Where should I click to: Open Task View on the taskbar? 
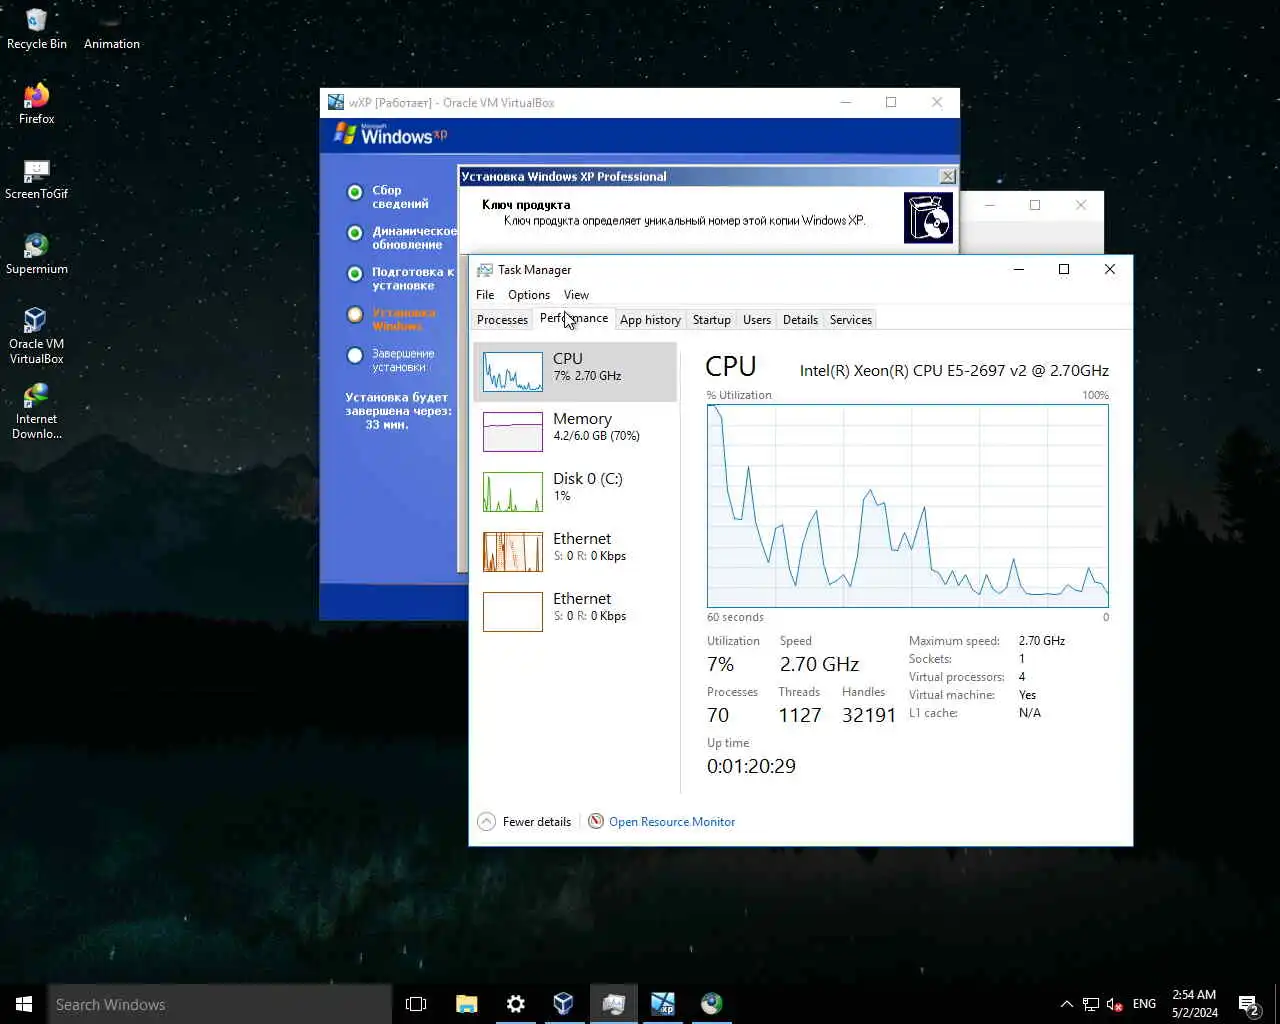coord(416,1004)
